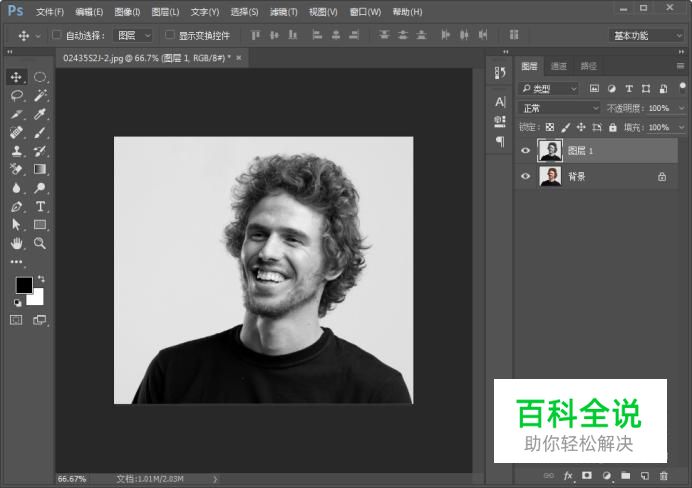
Task: Select the Horizontal Type tool
Action: pos(40,206)
